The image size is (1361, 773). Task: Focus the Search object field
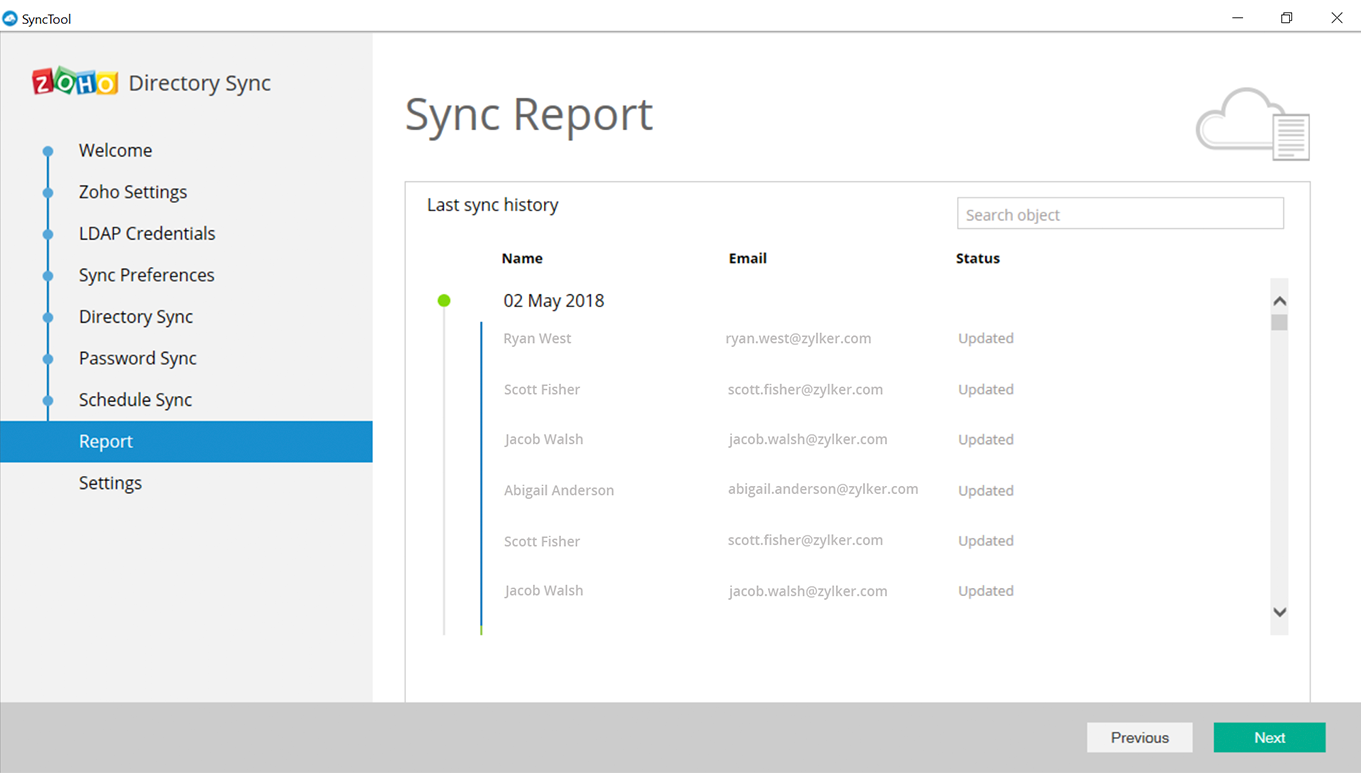point(1120,214)
